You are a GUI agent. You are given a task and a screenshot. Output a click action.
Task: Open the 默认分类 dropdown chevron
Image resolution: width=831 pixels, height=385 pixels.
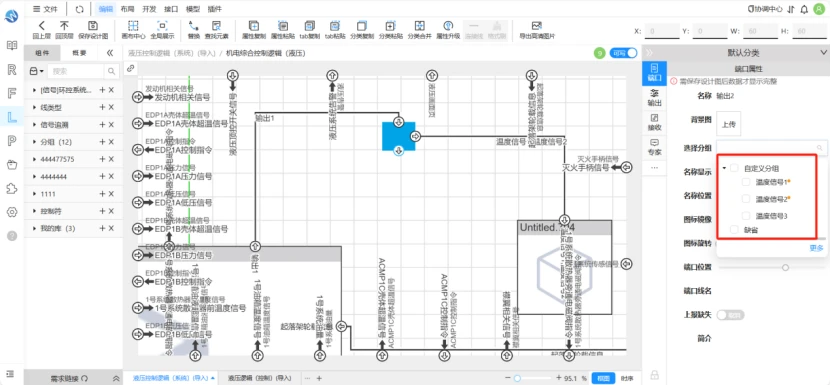coord(823,52)
